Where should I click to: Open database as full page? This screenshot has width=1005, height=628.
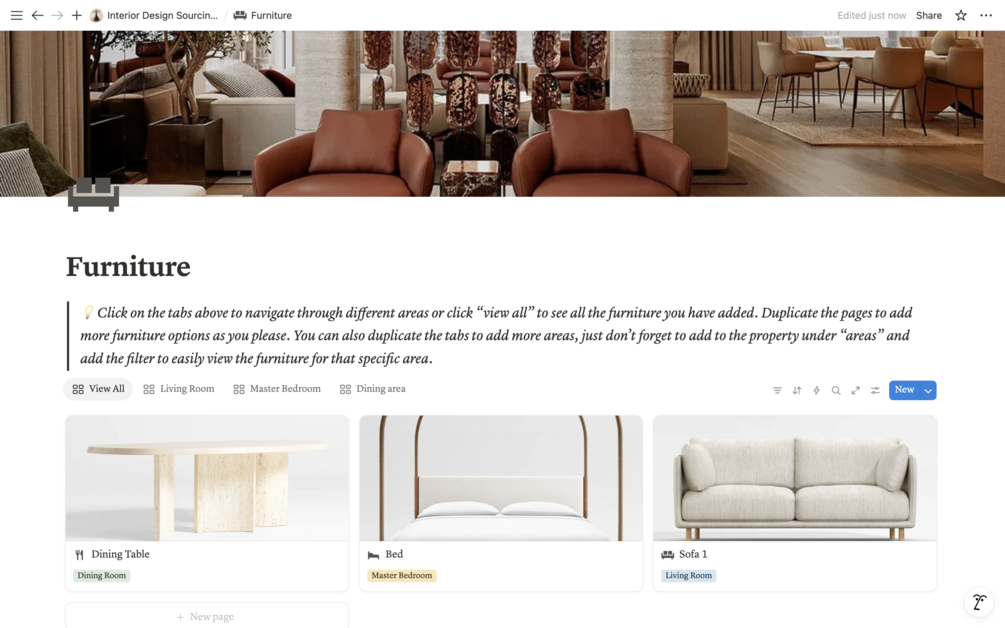click(855, 390)
